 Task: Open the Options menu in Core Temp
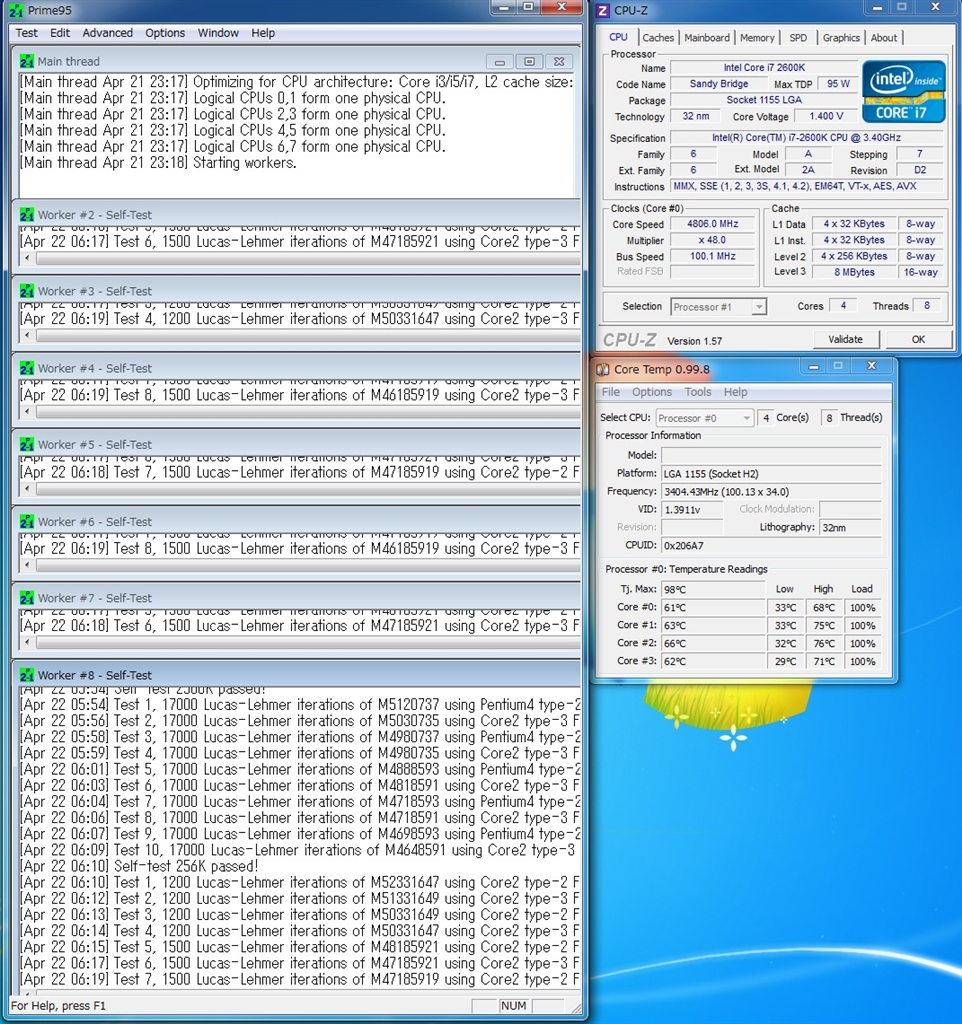(652, 392)
